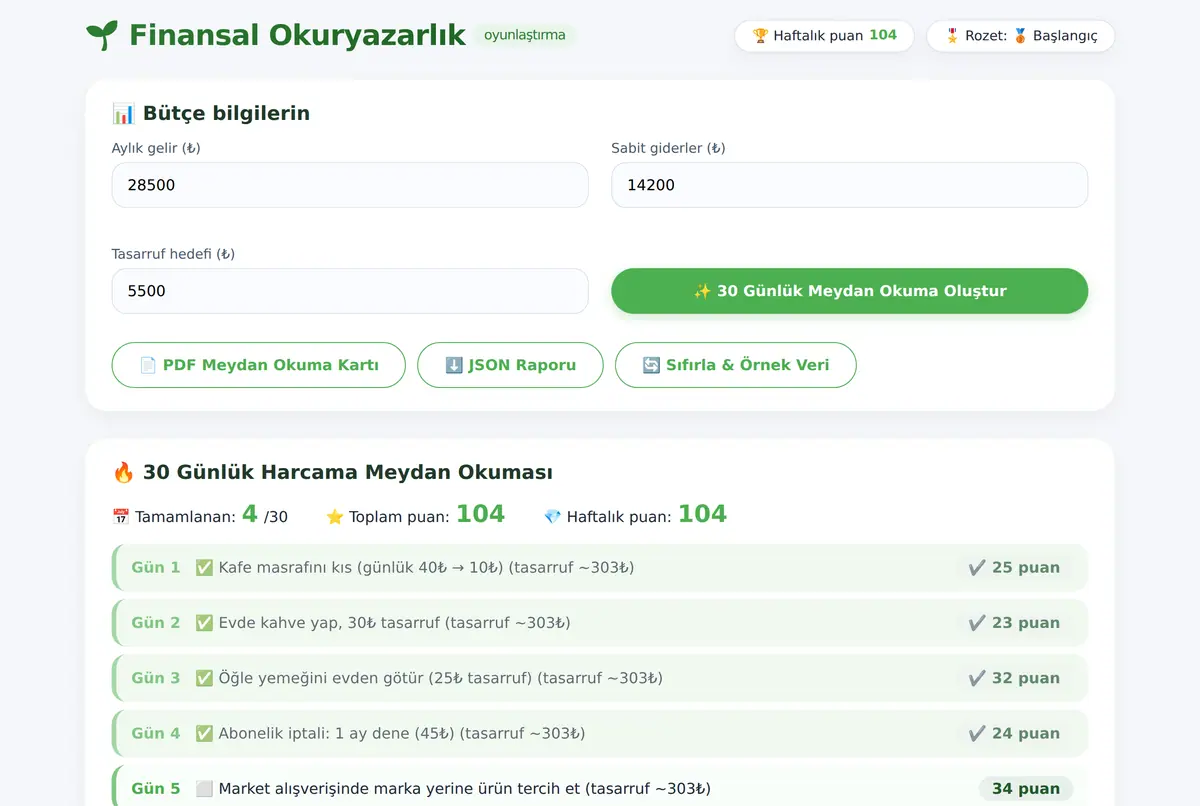Focus the Sabit giderler input field
1200x806 pixels.
coord(850,185)
